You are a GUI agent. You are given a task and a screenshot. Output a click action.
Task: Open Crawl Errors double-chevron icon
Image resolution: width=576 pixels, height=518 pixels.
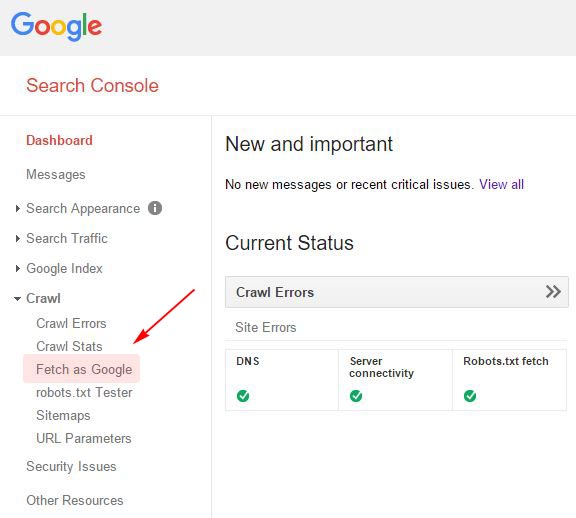553,292
